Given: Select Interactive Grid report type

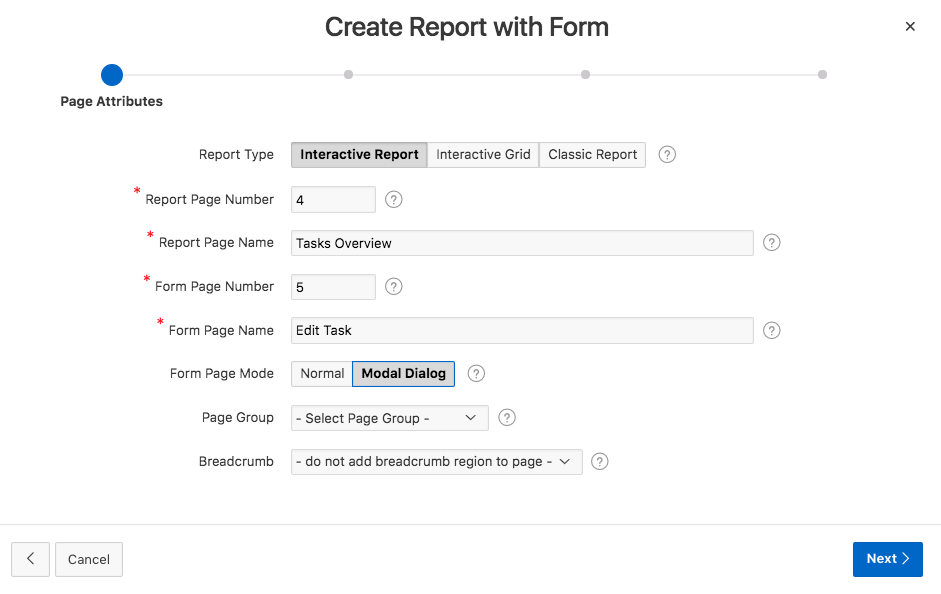Looking at the screenshot, I should tap(483, 155).
